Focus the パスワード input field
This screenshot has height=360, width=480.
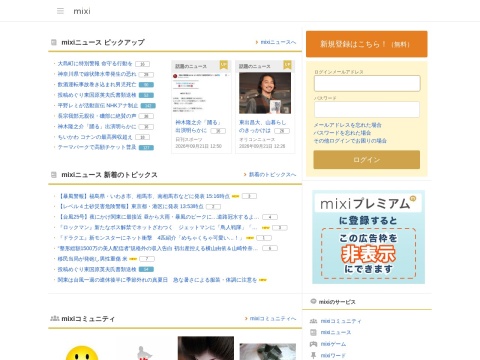367,109
